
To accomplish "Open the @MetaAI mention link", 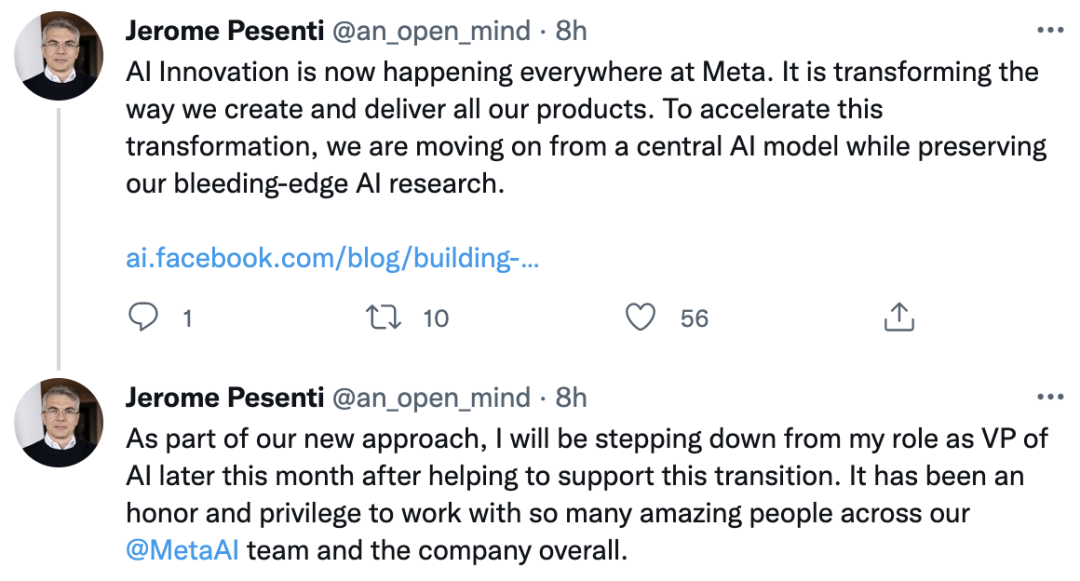I will click(182, 551).
